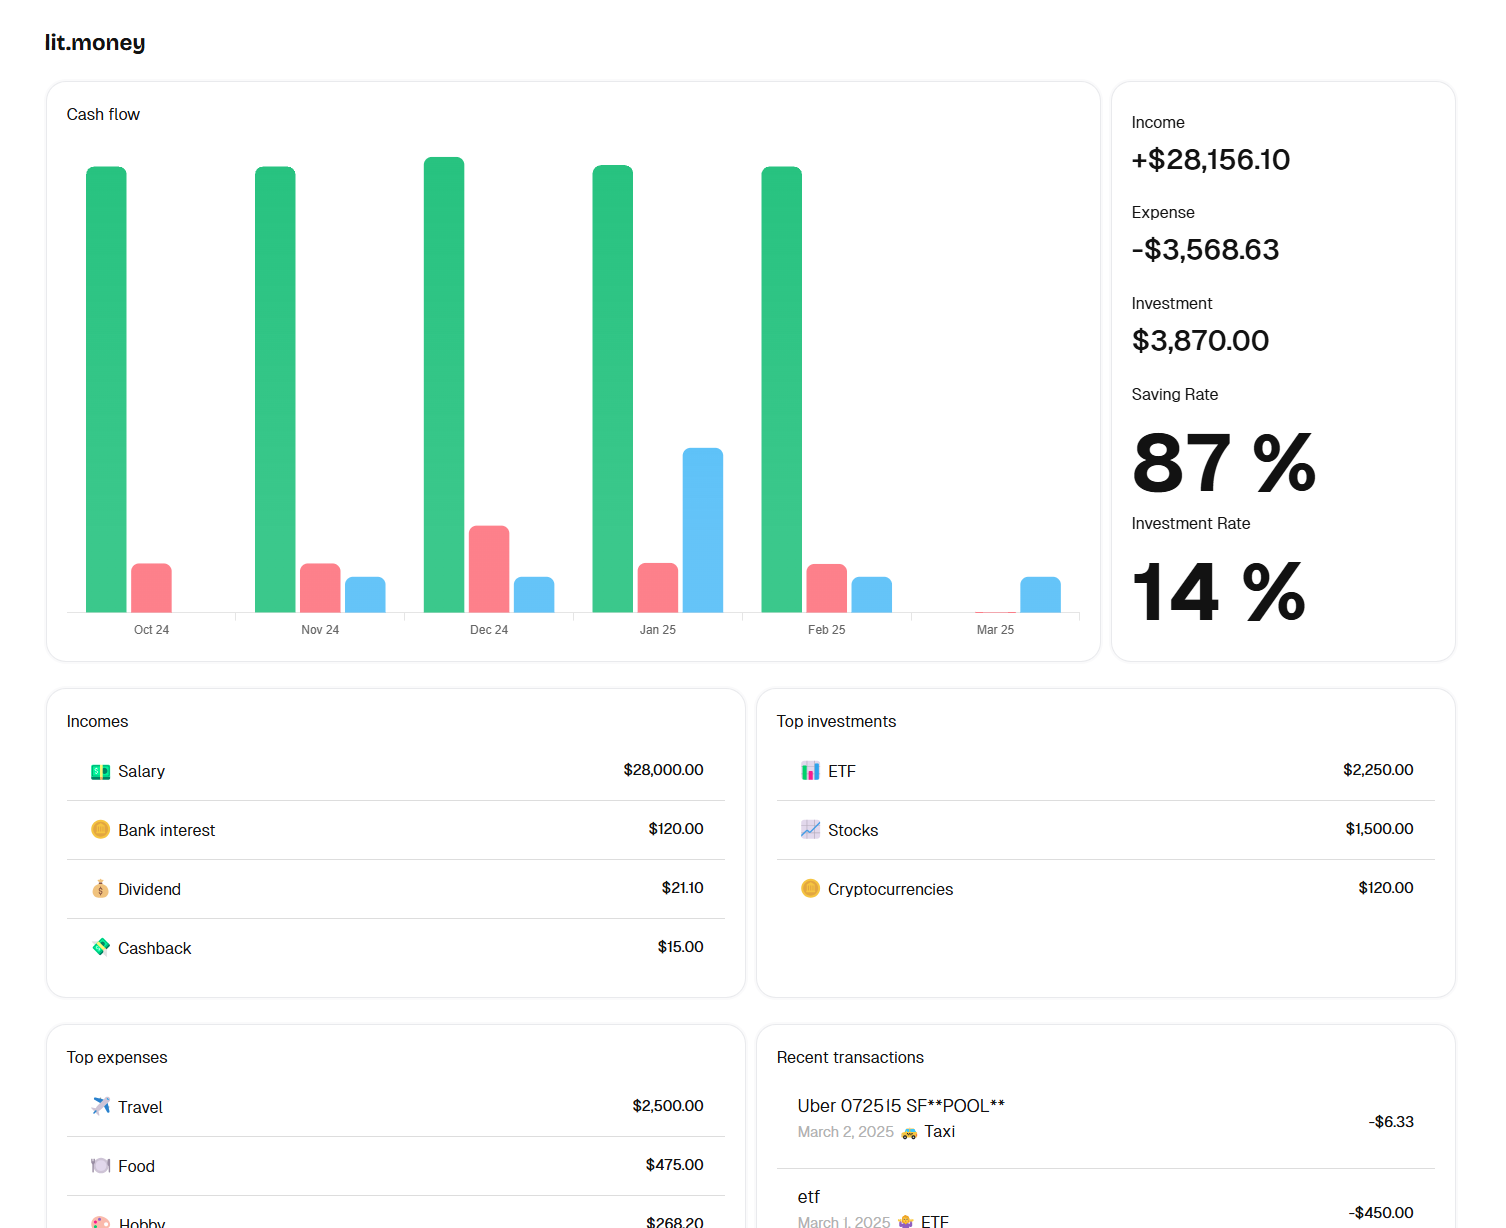Viewport: 1506px width, 1228px height.
Task: Click the Mar 25 blue investment bar
Action: coord(1040,595)
